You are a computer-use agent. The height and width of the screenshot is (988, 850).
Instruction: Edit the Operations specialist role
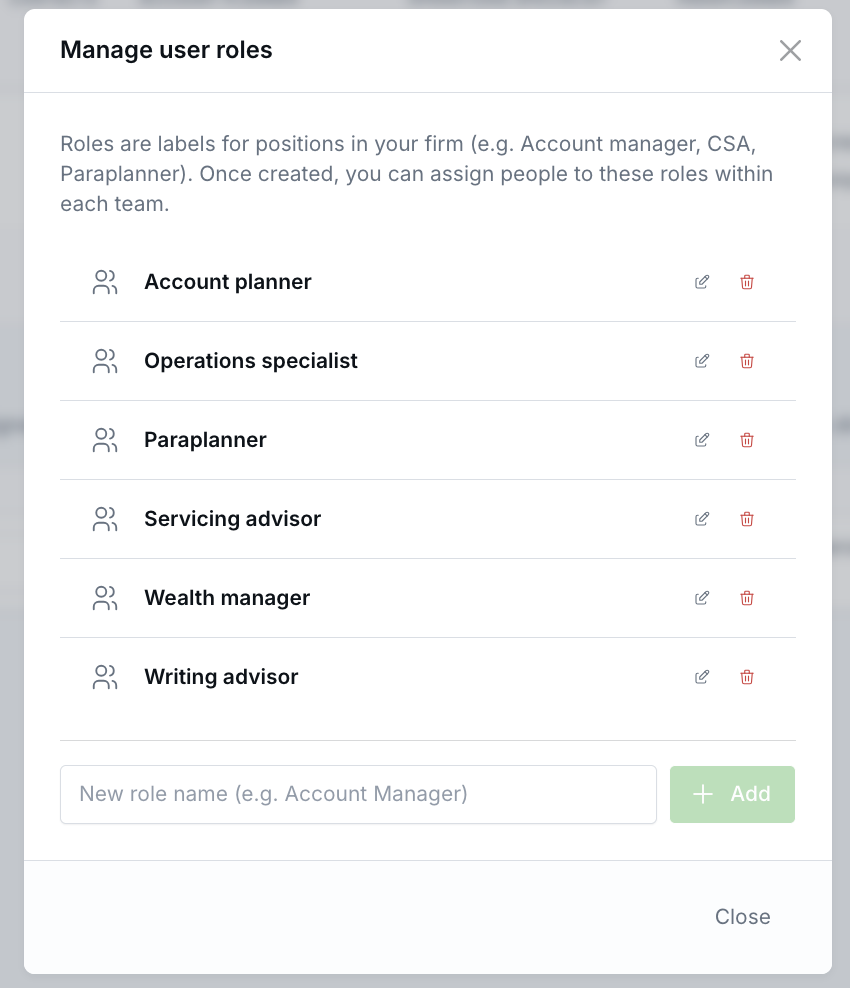coord(701,361)
